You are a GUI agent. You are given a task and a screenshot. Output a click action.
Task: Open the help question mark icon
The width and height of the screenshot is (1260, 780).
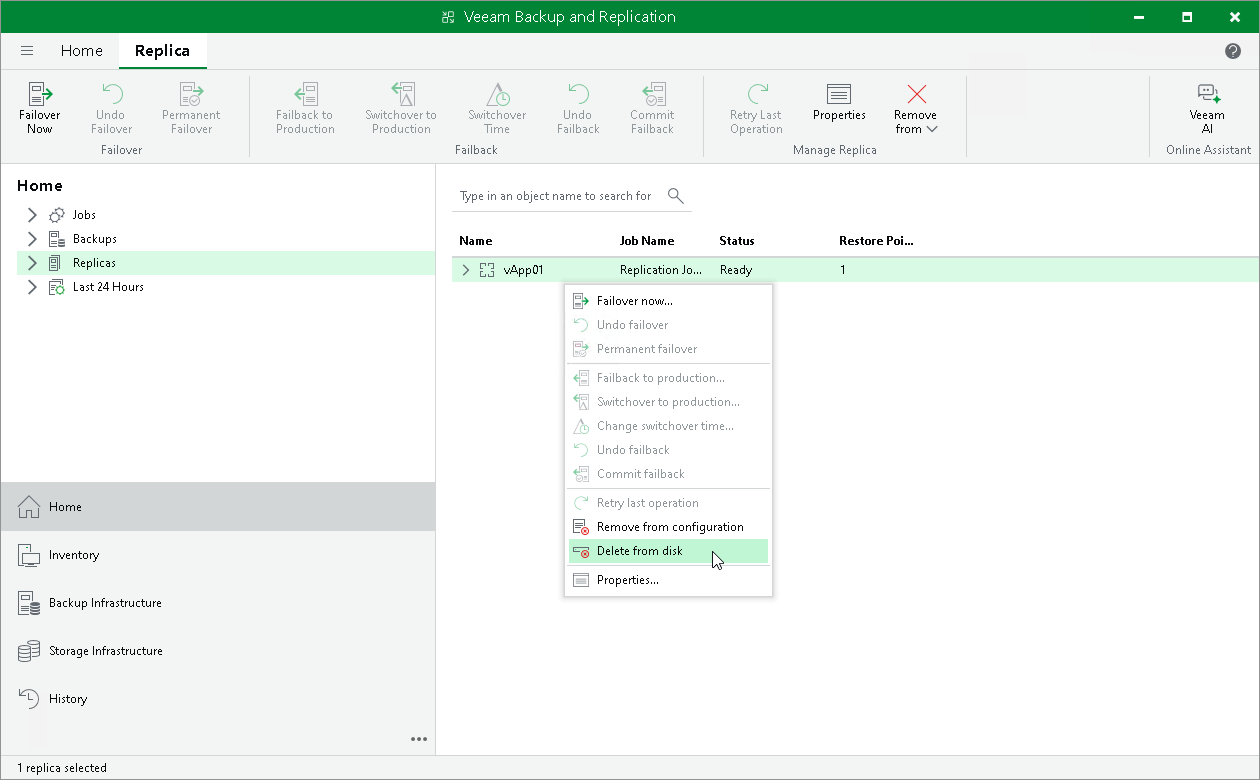[x=1233, y=51]
